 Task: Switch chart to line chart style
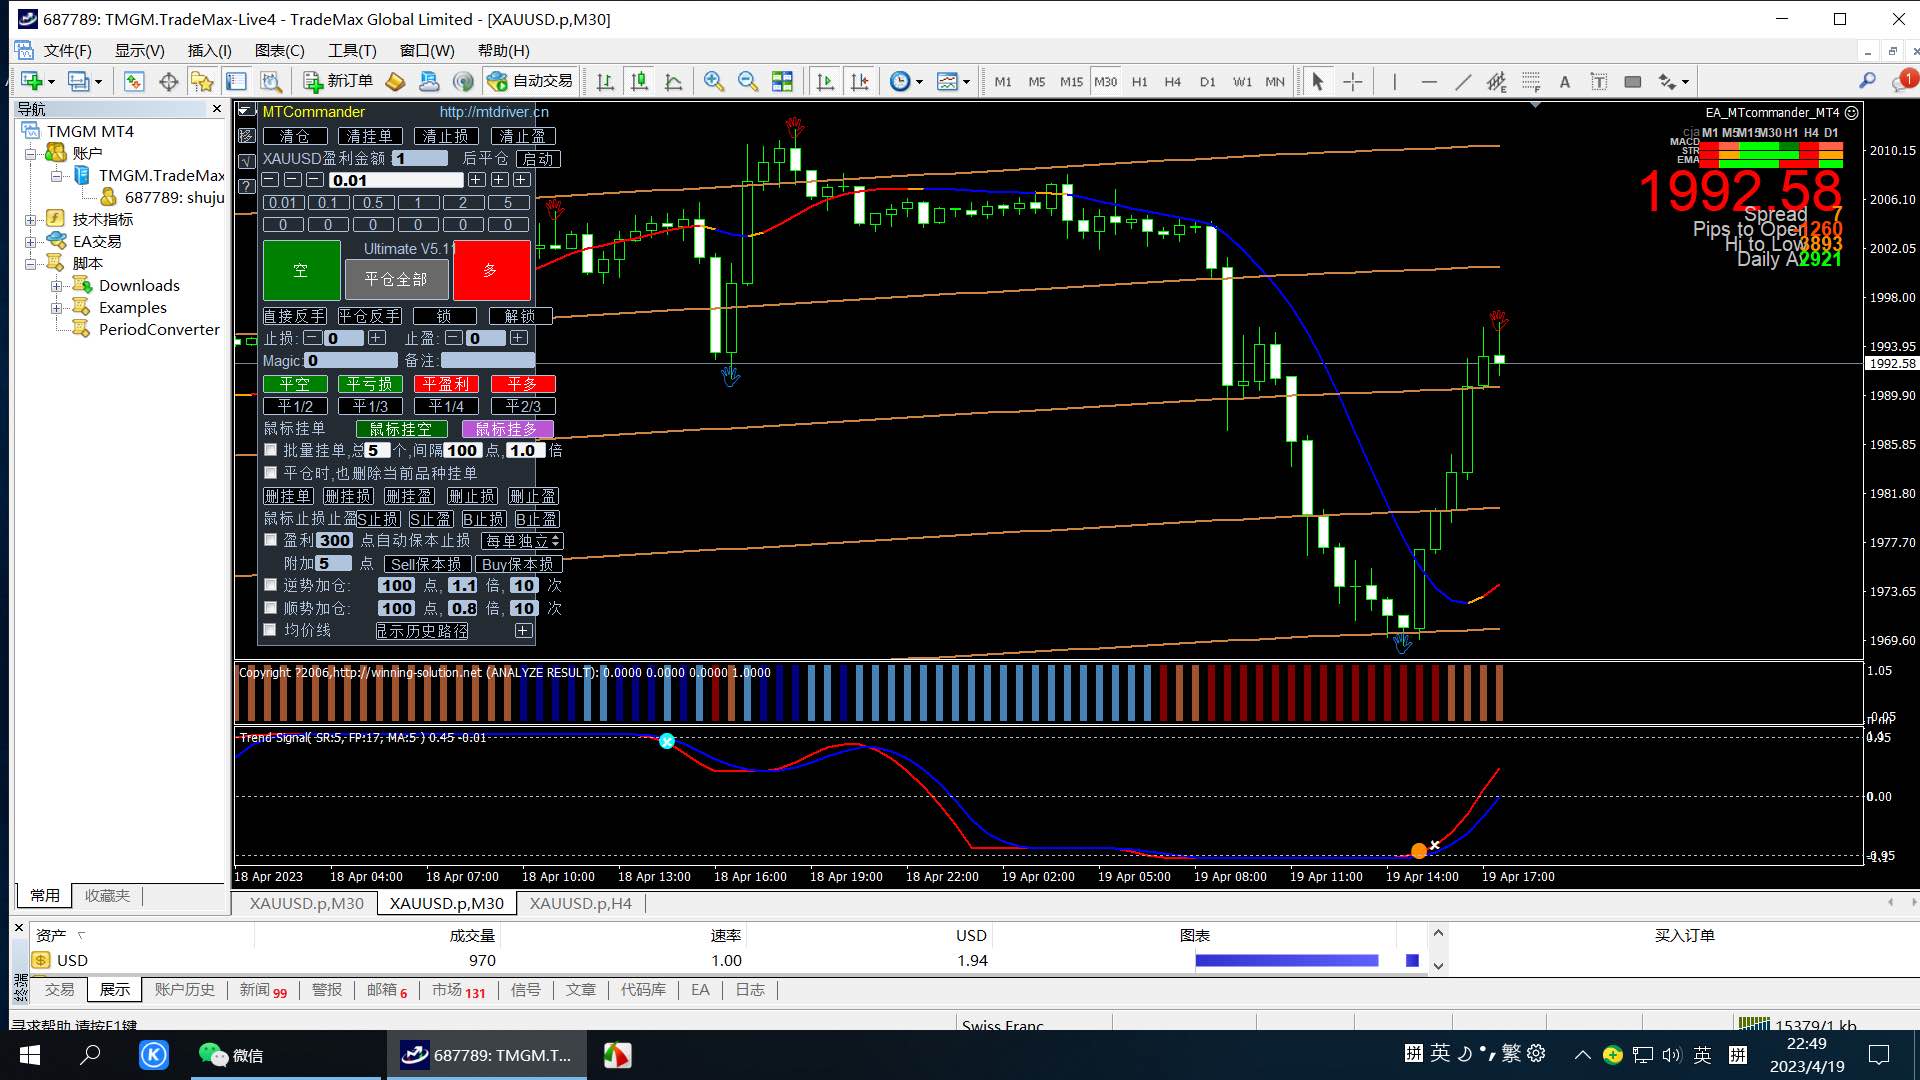[673, 81]
